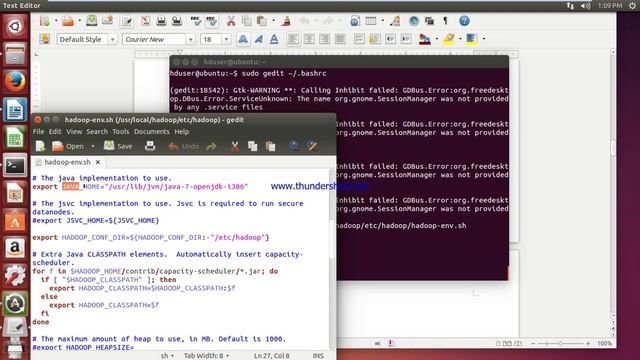Click the Paste icon in gedit toolbar
The image size is (640, 360).
coord(270,146)
